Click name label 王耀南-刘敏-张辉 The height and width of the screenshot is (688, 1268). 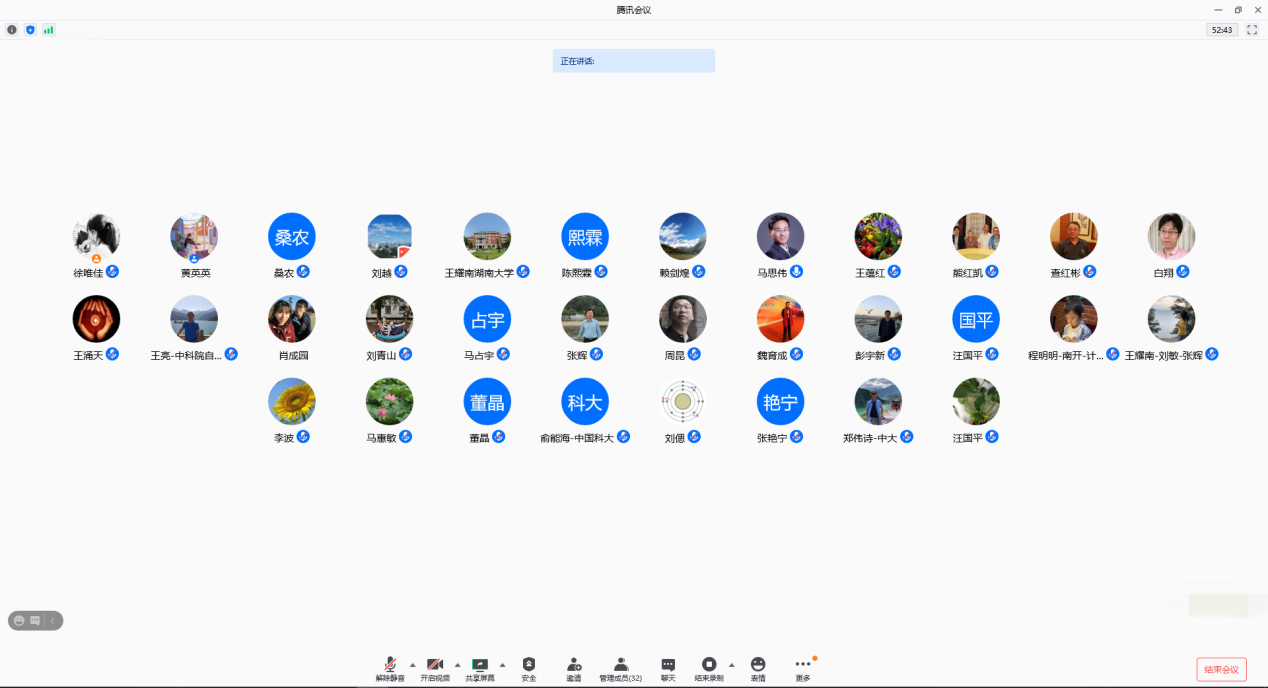click(x=1164, y=355)
